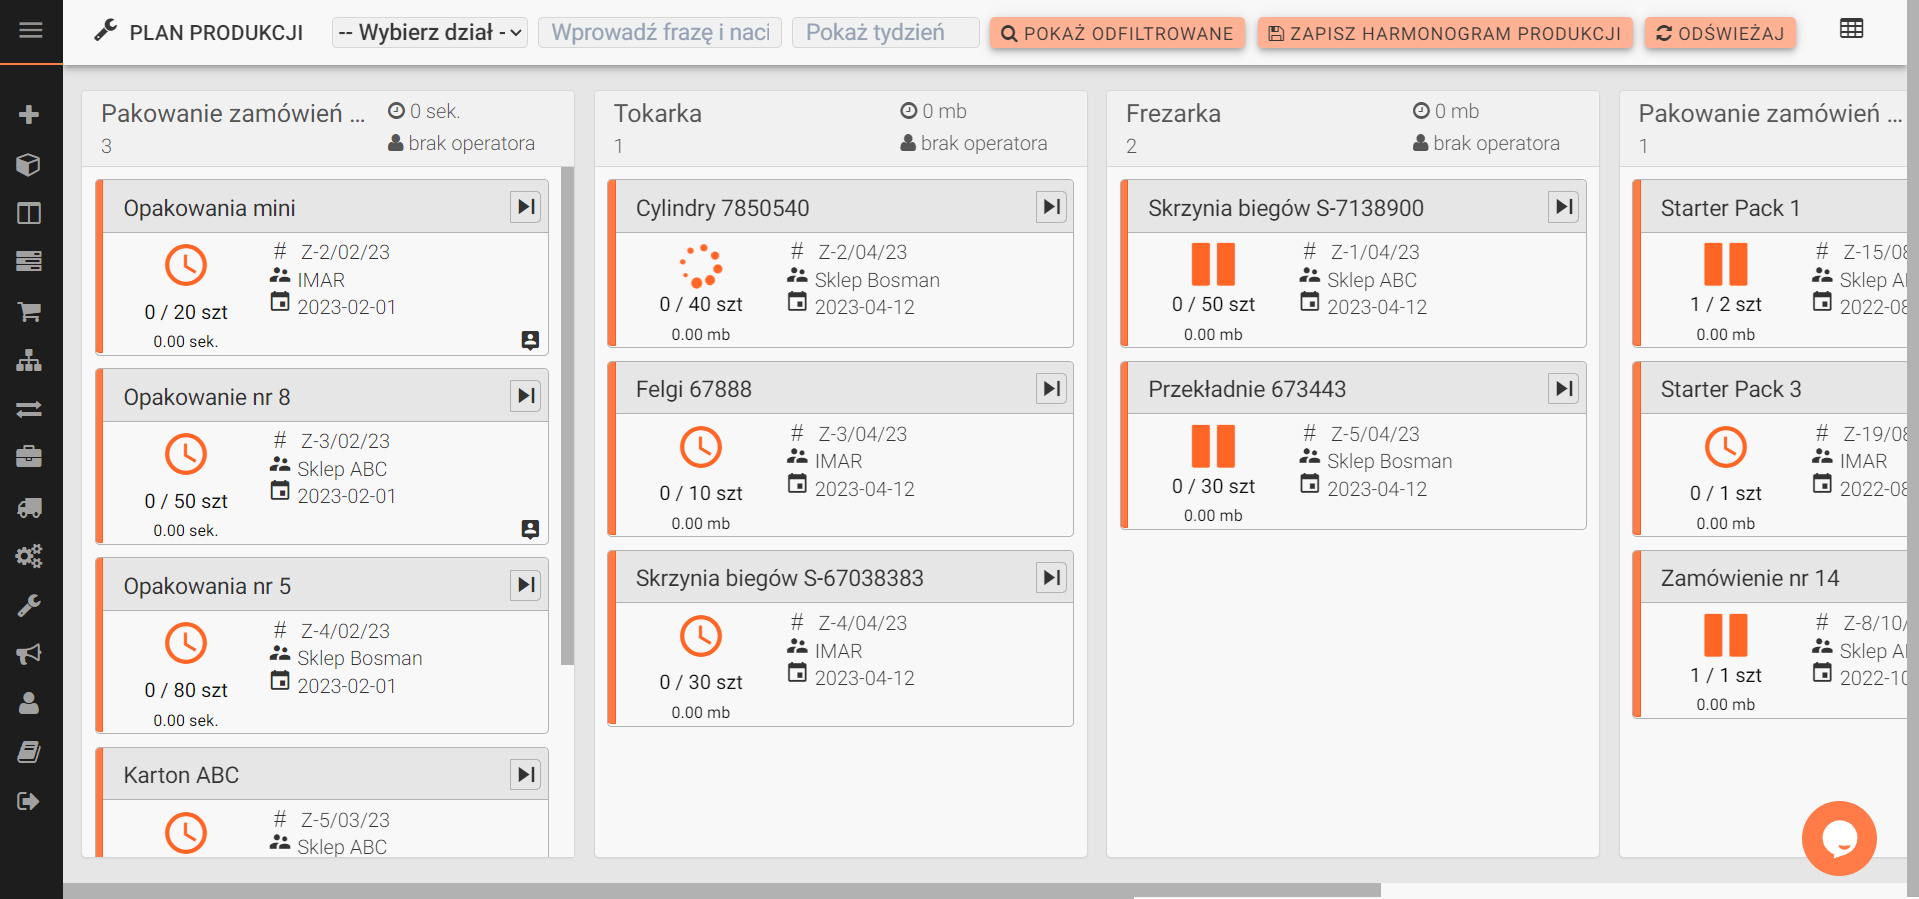Open the orange chat bubble widget

click(1838, 838)
